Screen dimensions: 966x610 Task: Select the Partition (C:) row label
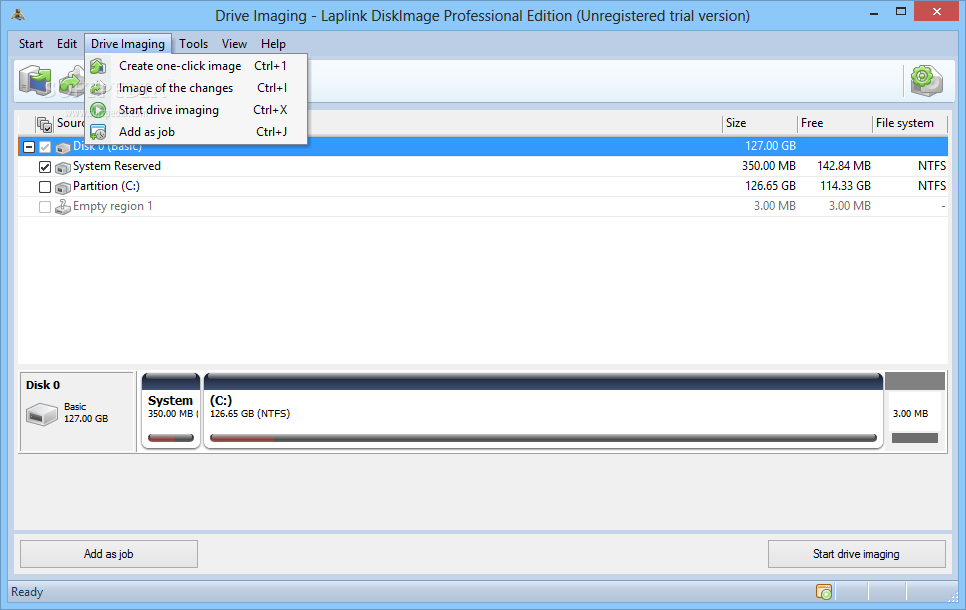[106, 186]
